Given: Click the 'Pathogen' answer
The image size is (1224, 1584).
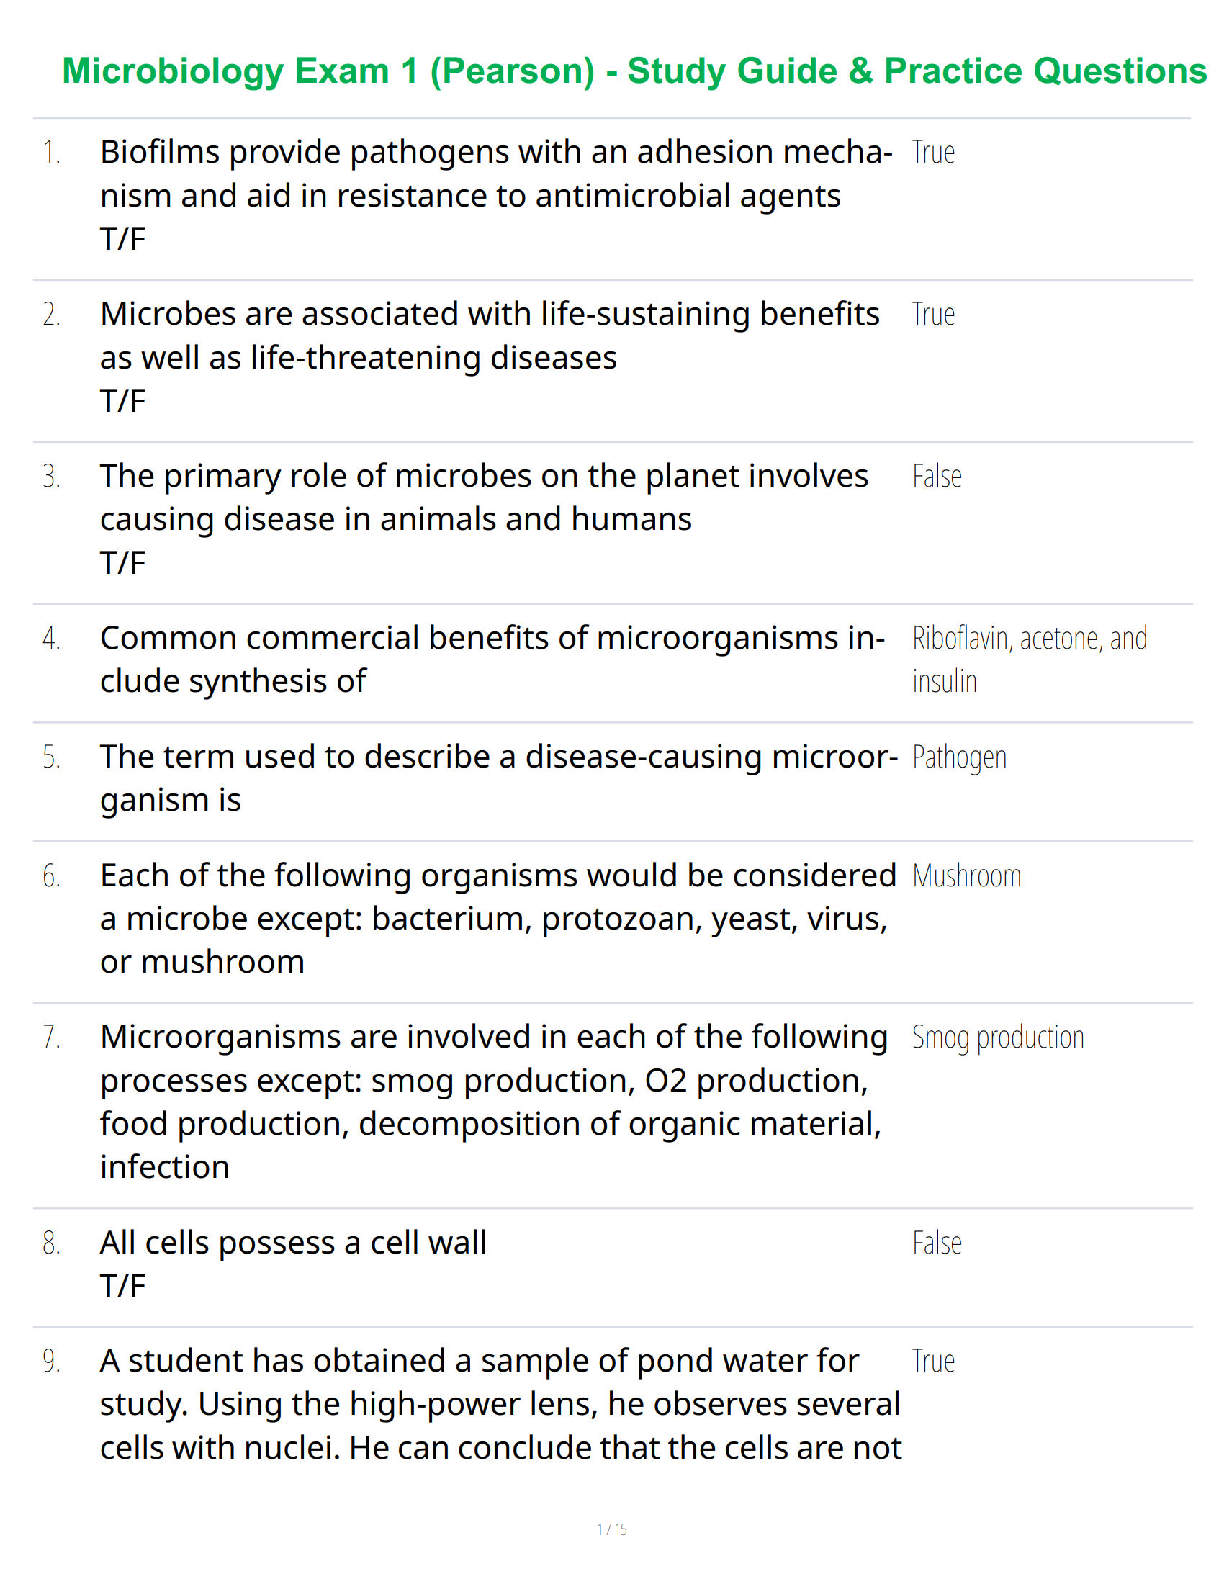Looking at the screenshot, I should (x=958, y=758).
